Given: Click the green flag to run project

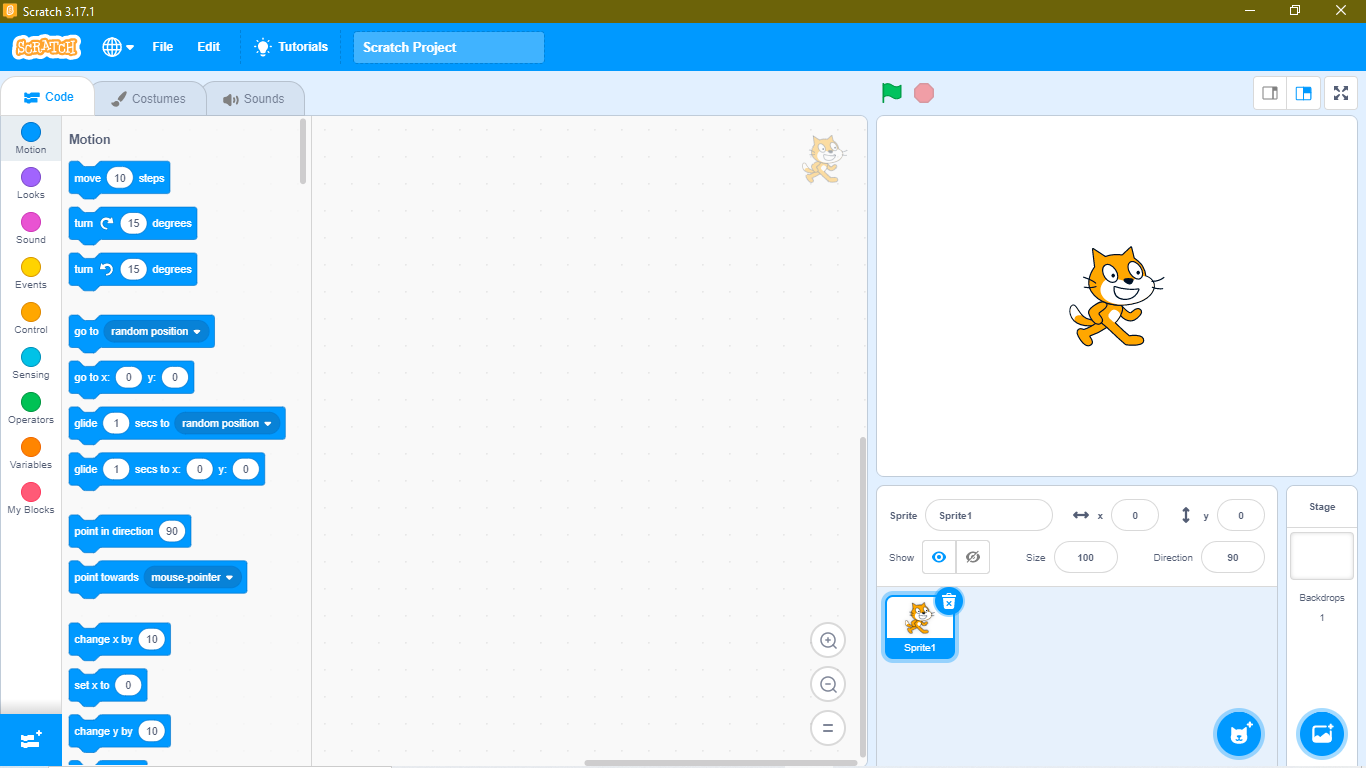Looking at the screenshot, I should click(891, 93).
